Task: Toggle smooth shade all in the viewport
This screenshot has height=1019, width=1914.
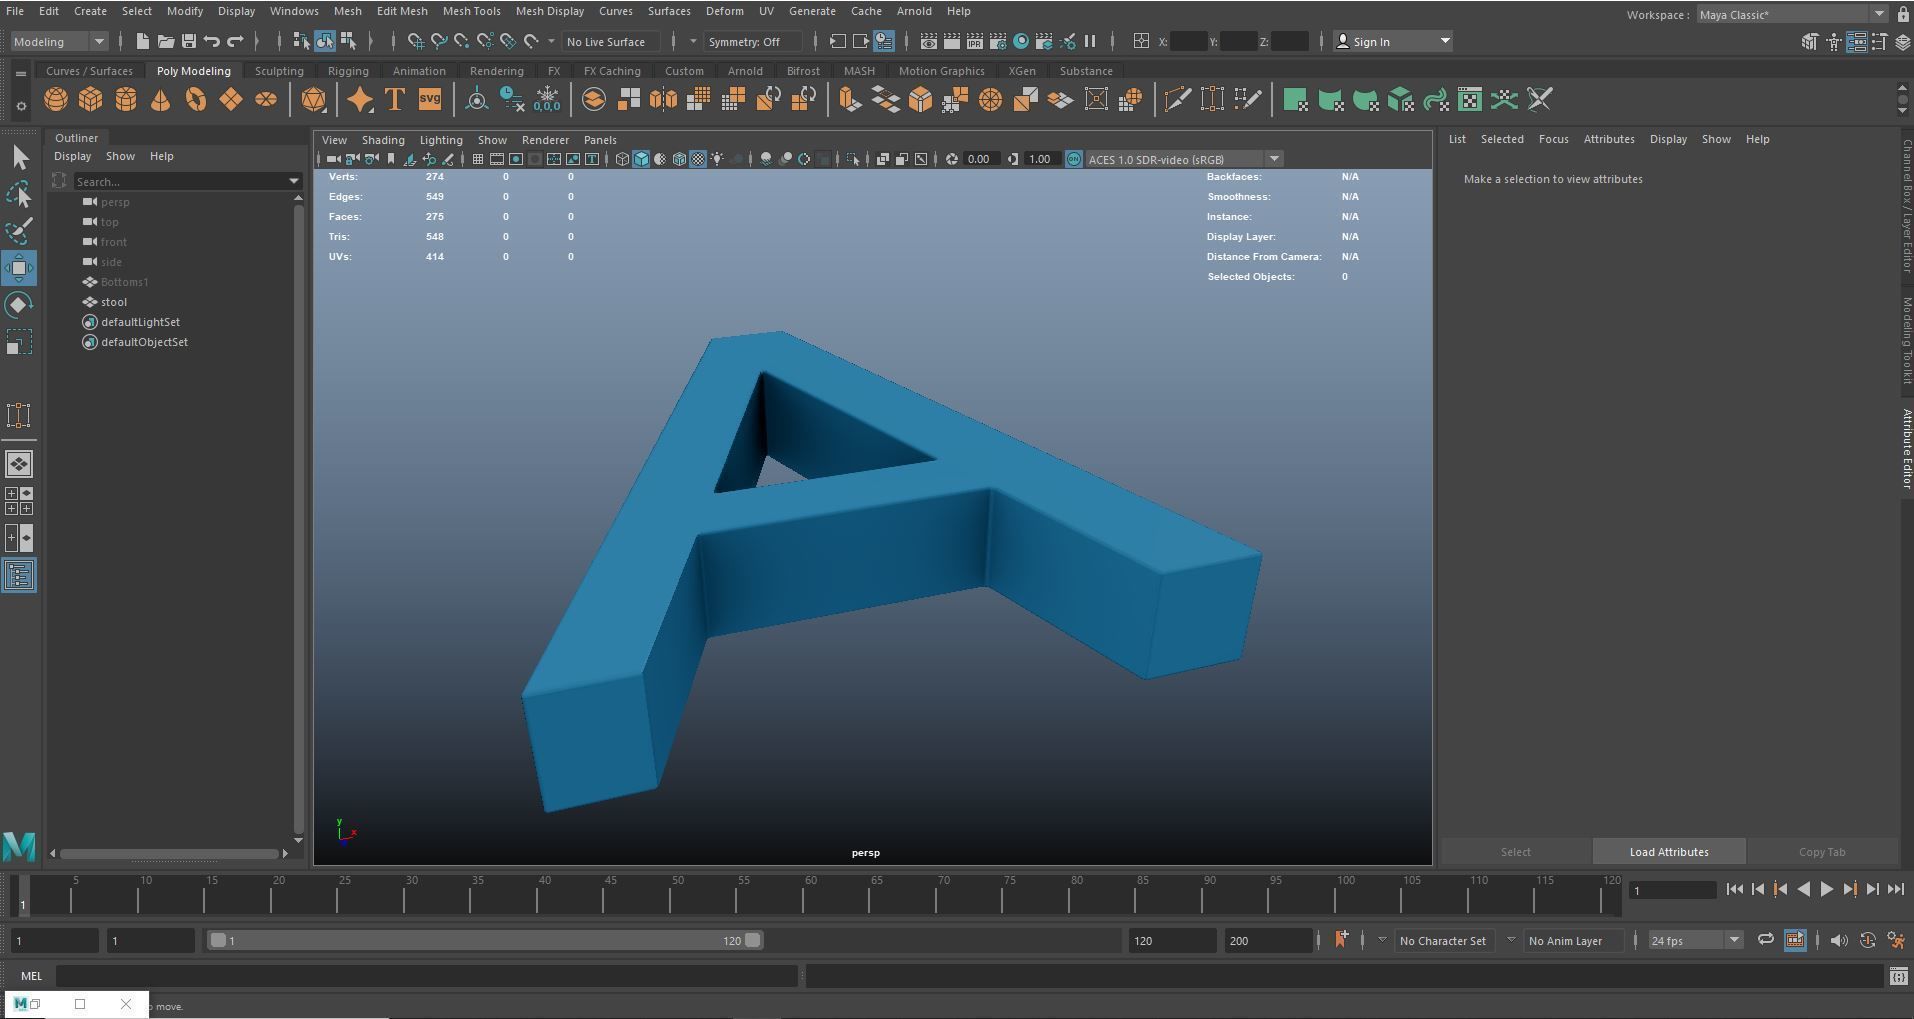Action: click(641, 159)
